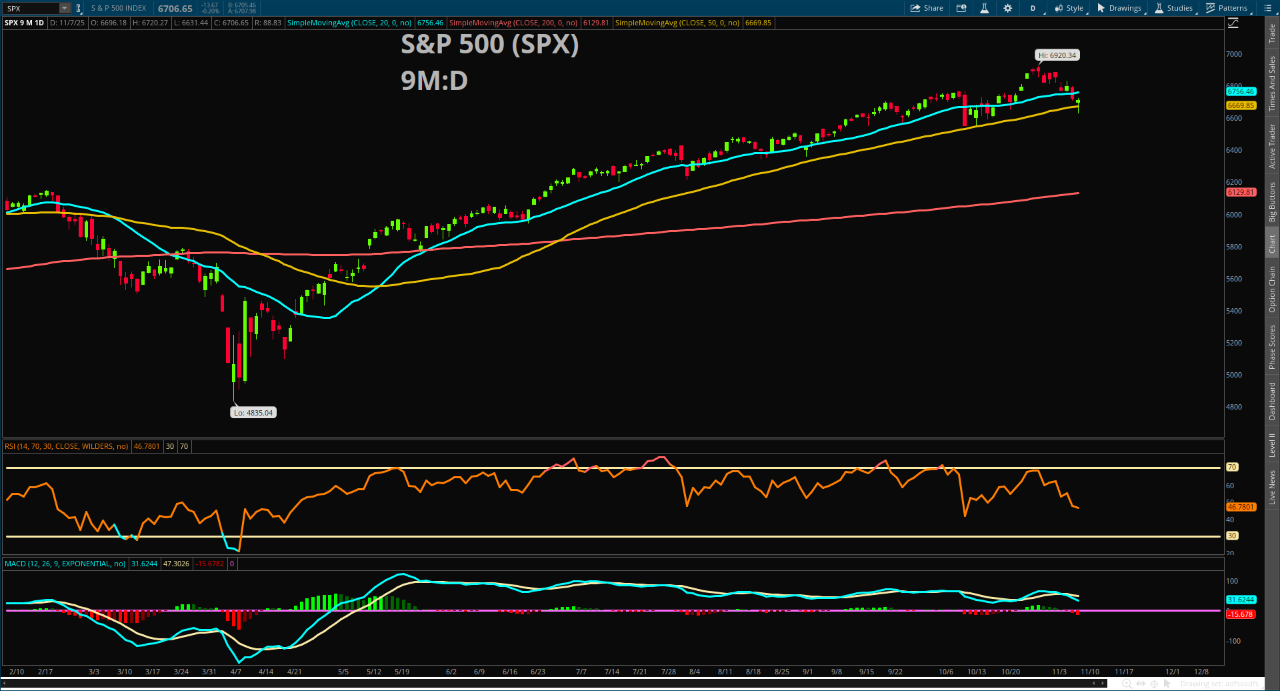Select the pointer cursor tool in bottom bar
Screen dimensions: 1280x691
1166,684
